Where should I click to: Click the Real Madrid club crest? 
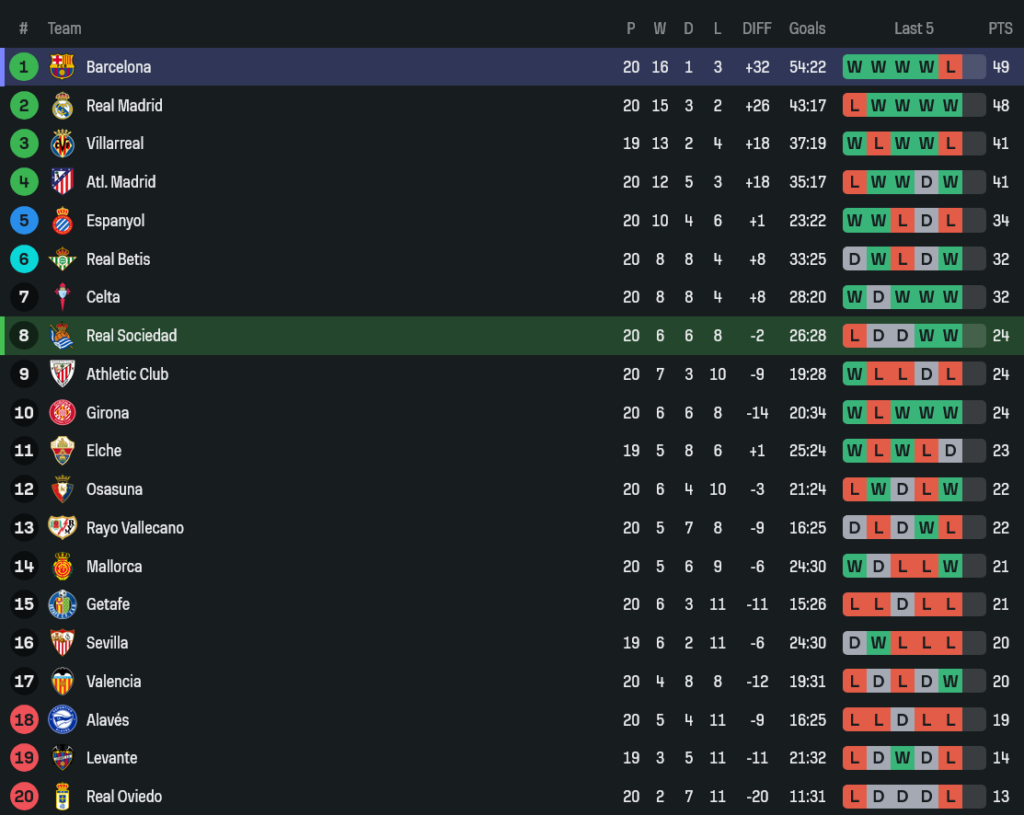[62, 105]
